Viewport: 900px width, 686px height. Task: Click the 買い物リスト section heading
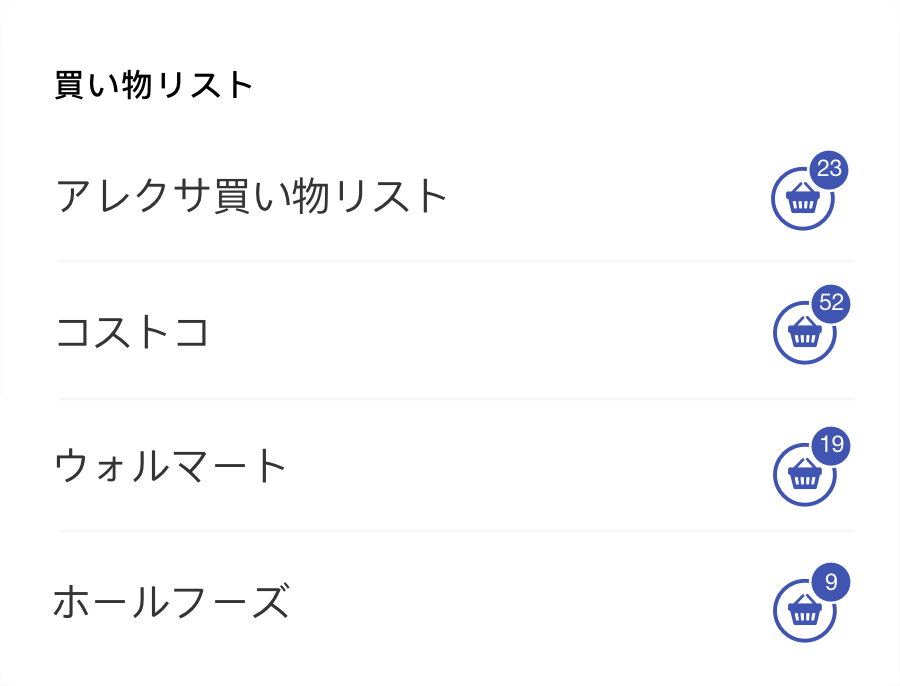click(151, 86)
